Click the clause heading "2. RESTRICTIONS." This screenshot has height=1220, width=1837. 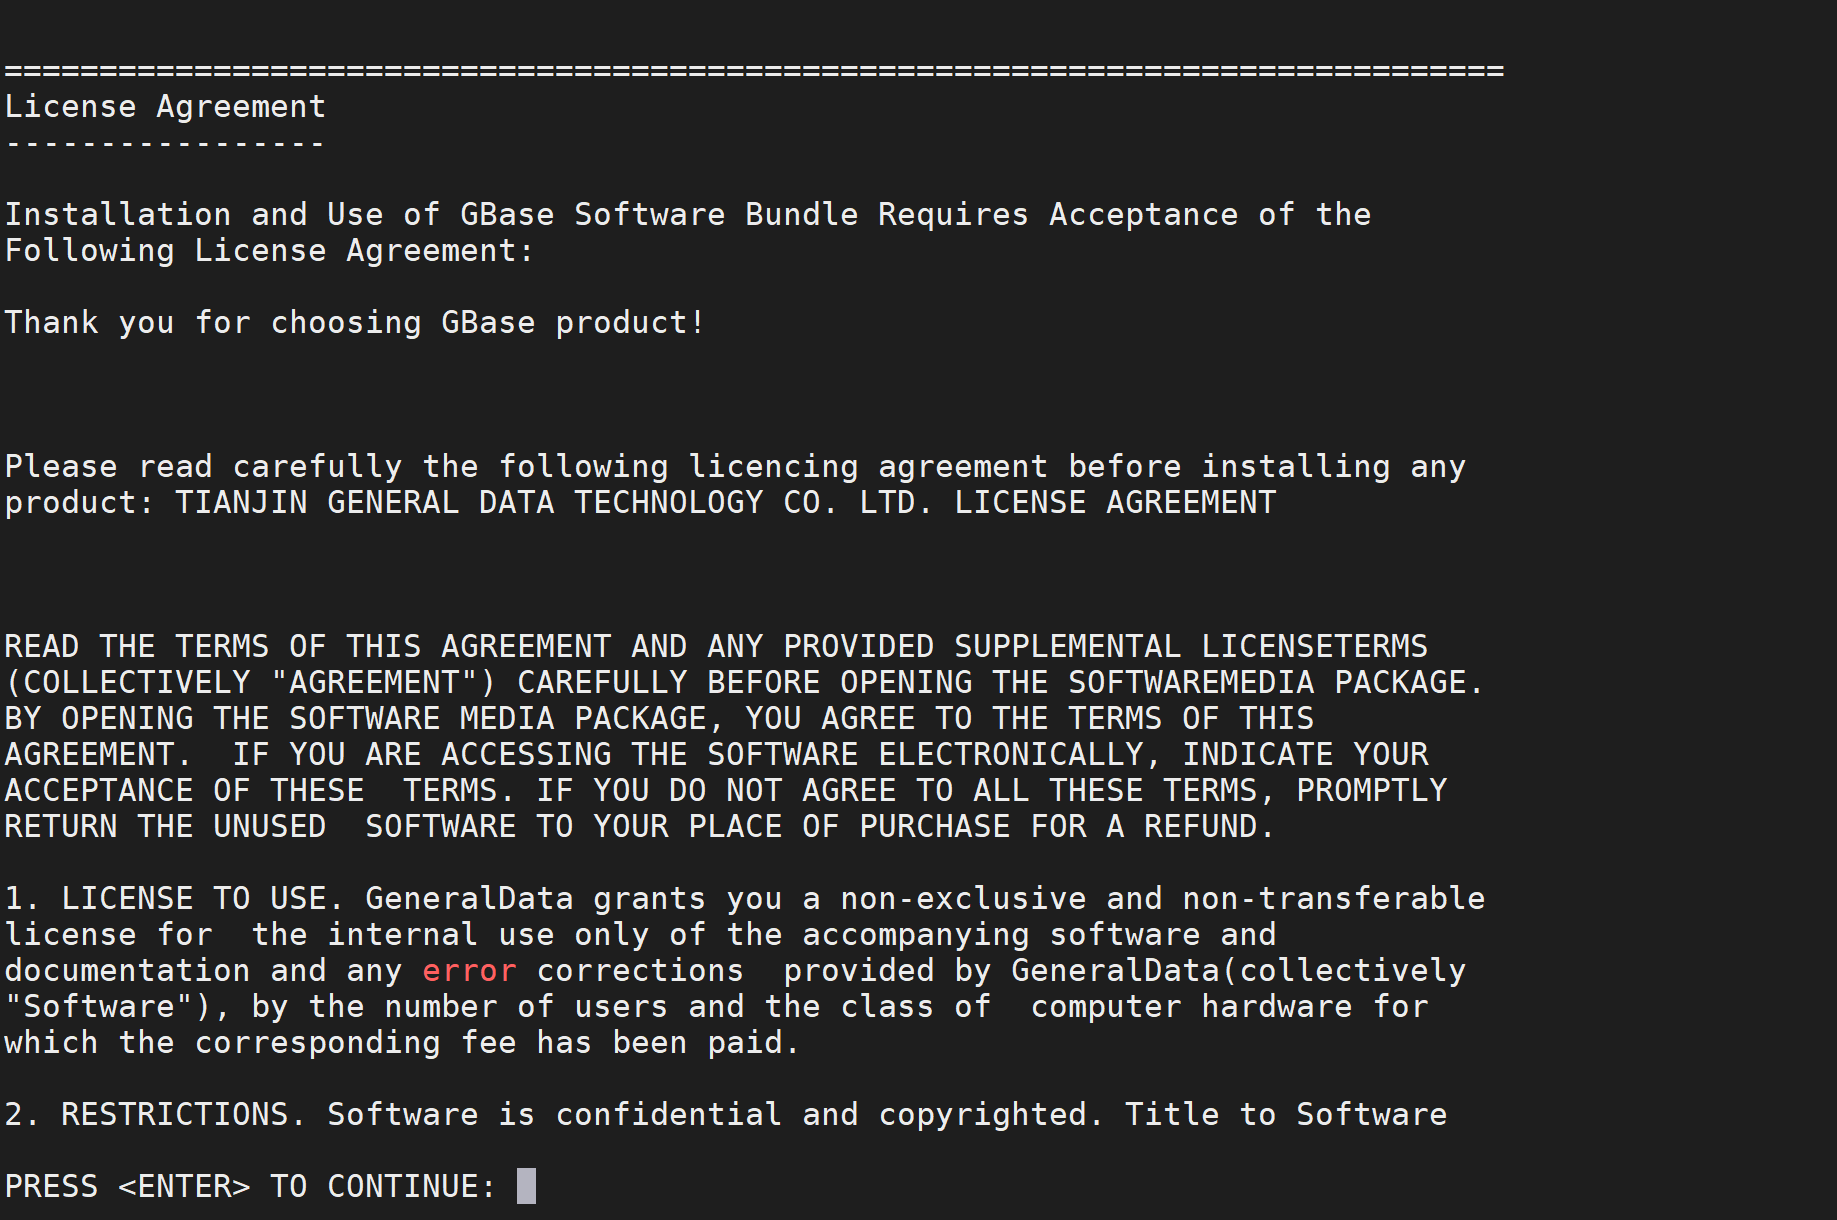click(156, 1115)
